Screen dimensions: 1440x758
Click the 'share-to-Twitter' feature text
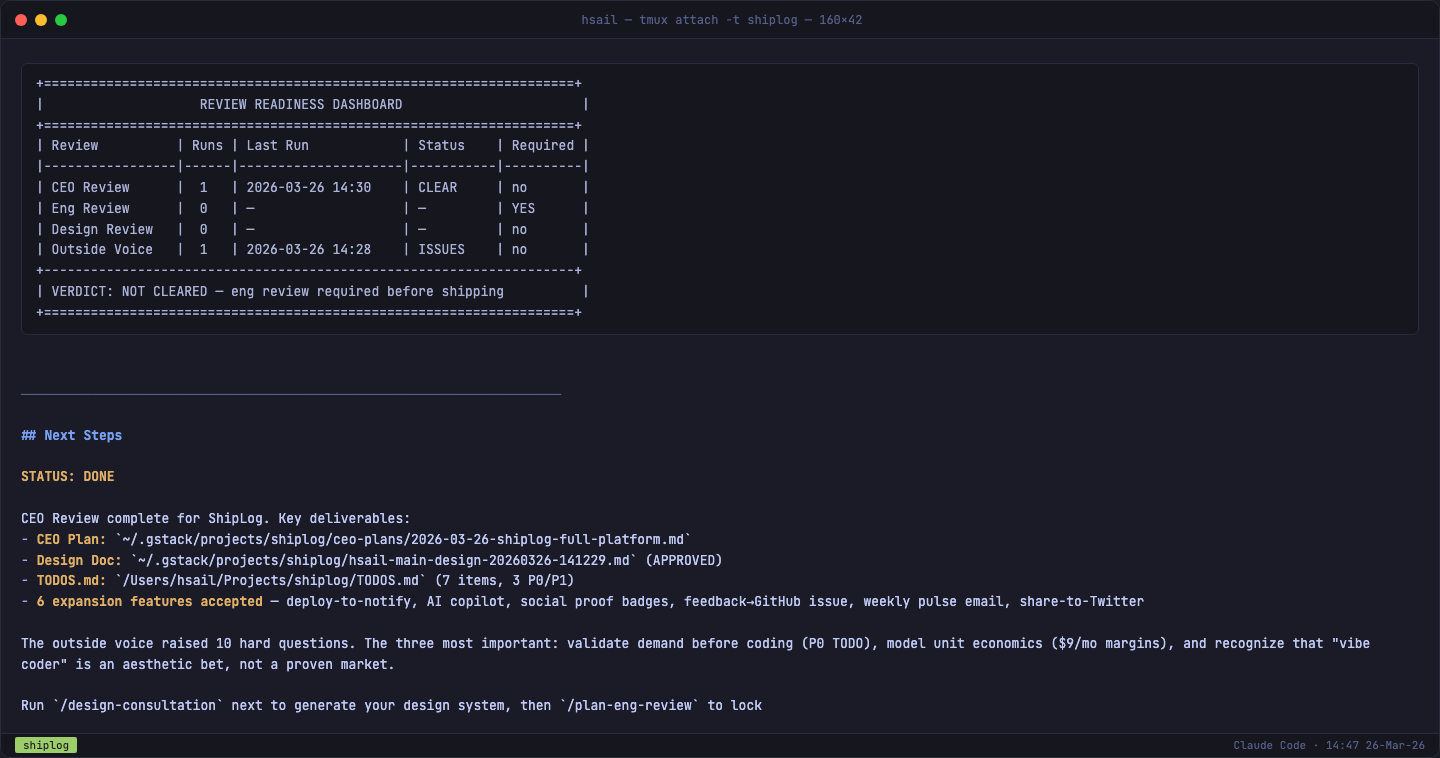click(1082, 601)
